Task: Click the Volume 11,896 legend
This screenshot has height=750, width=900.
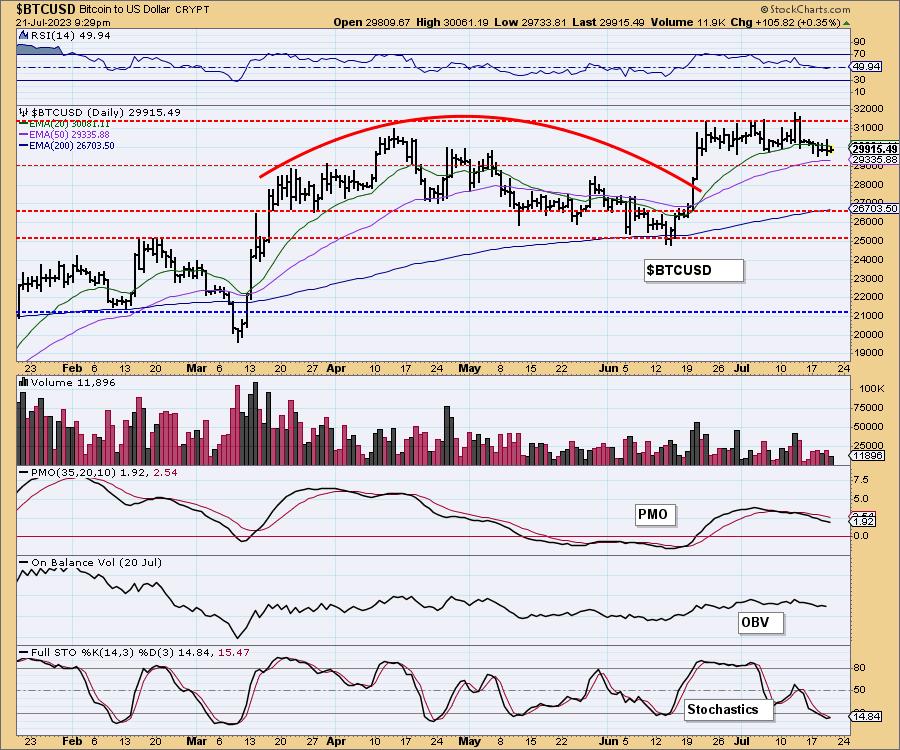Action: [73, 383]
